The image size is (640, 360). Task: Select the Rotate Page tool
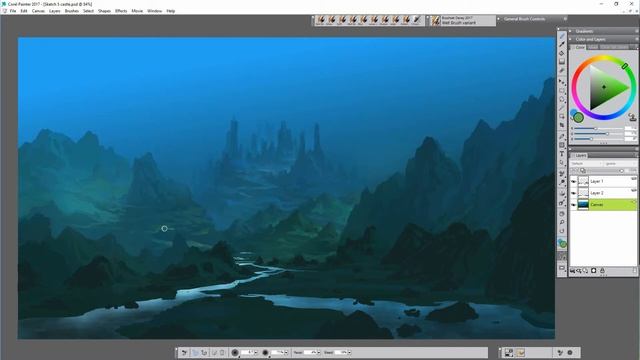pos(562,231)
